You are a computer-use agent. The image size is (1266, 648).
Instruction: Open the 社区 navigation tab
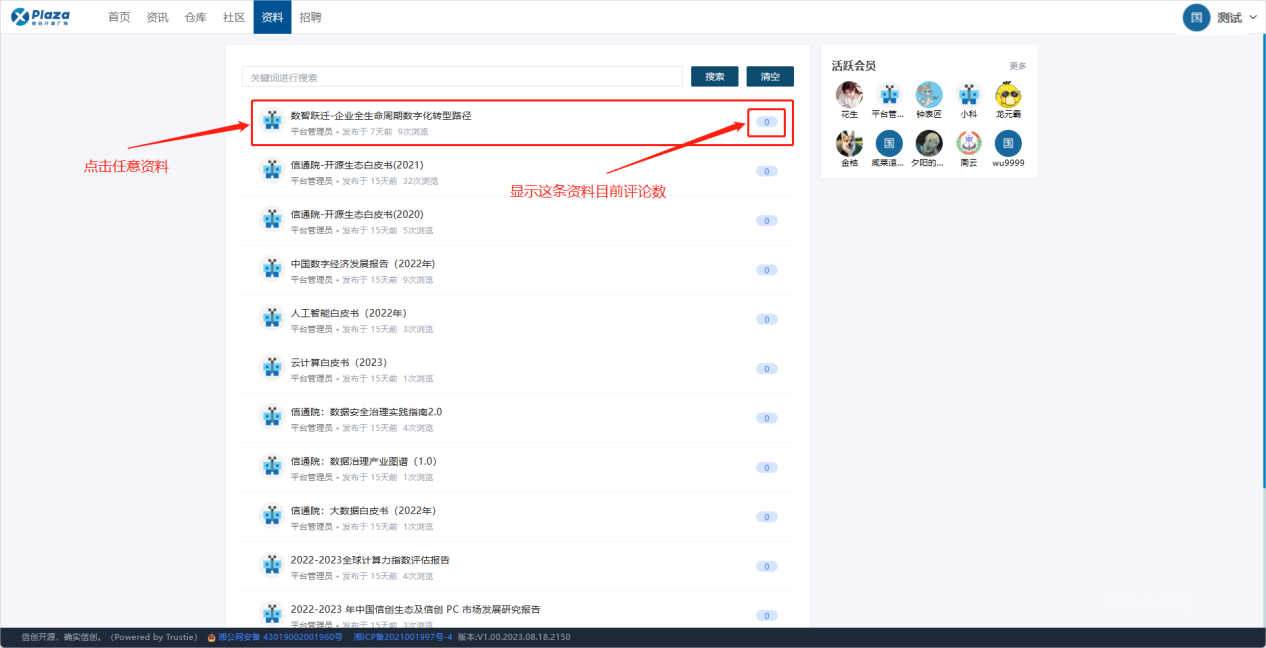tap(234, 17)
